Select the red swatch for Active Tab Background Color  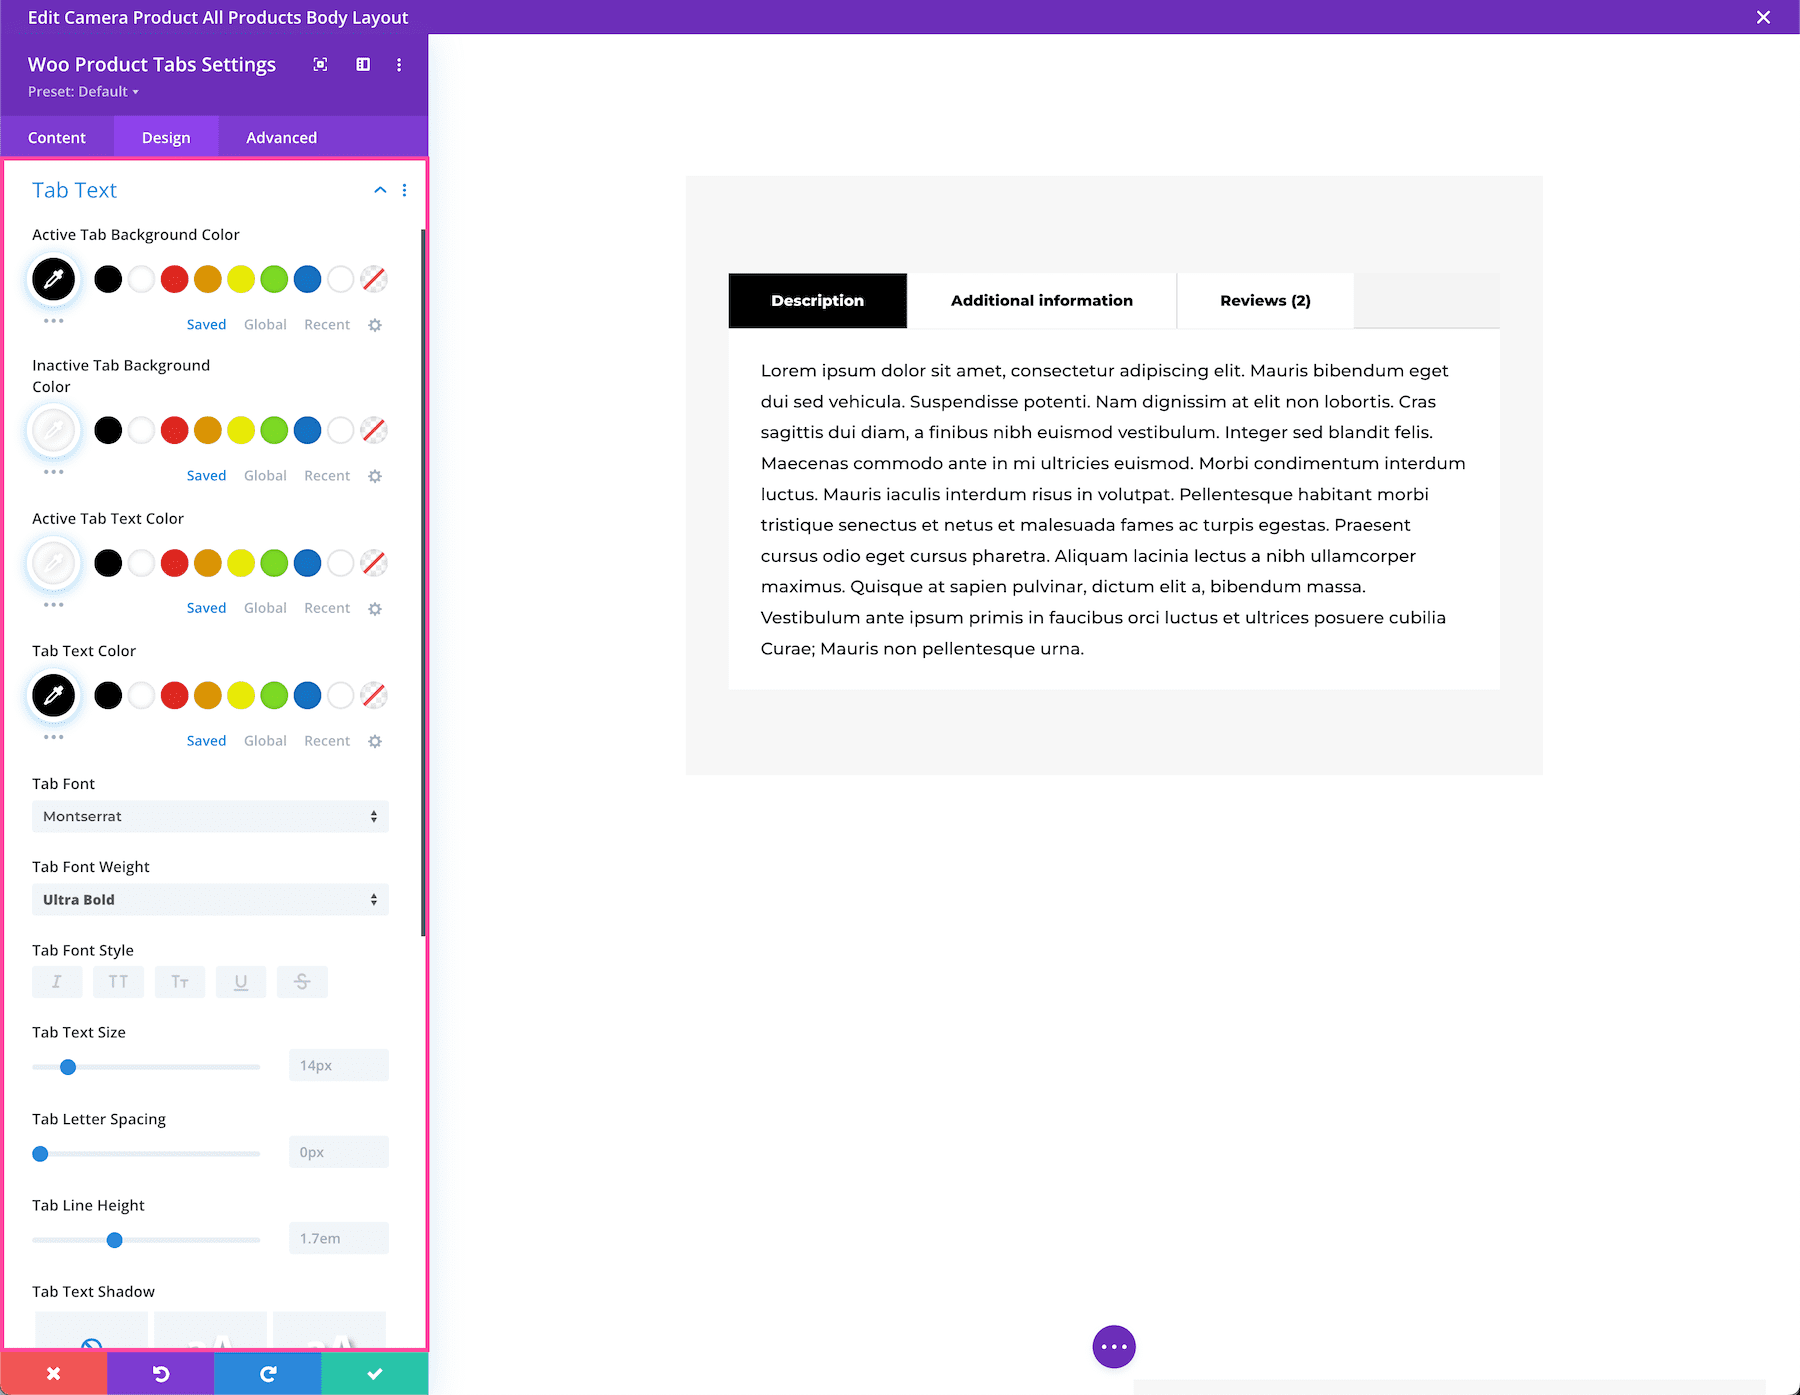pyautogui.click(x=174, y=279)
